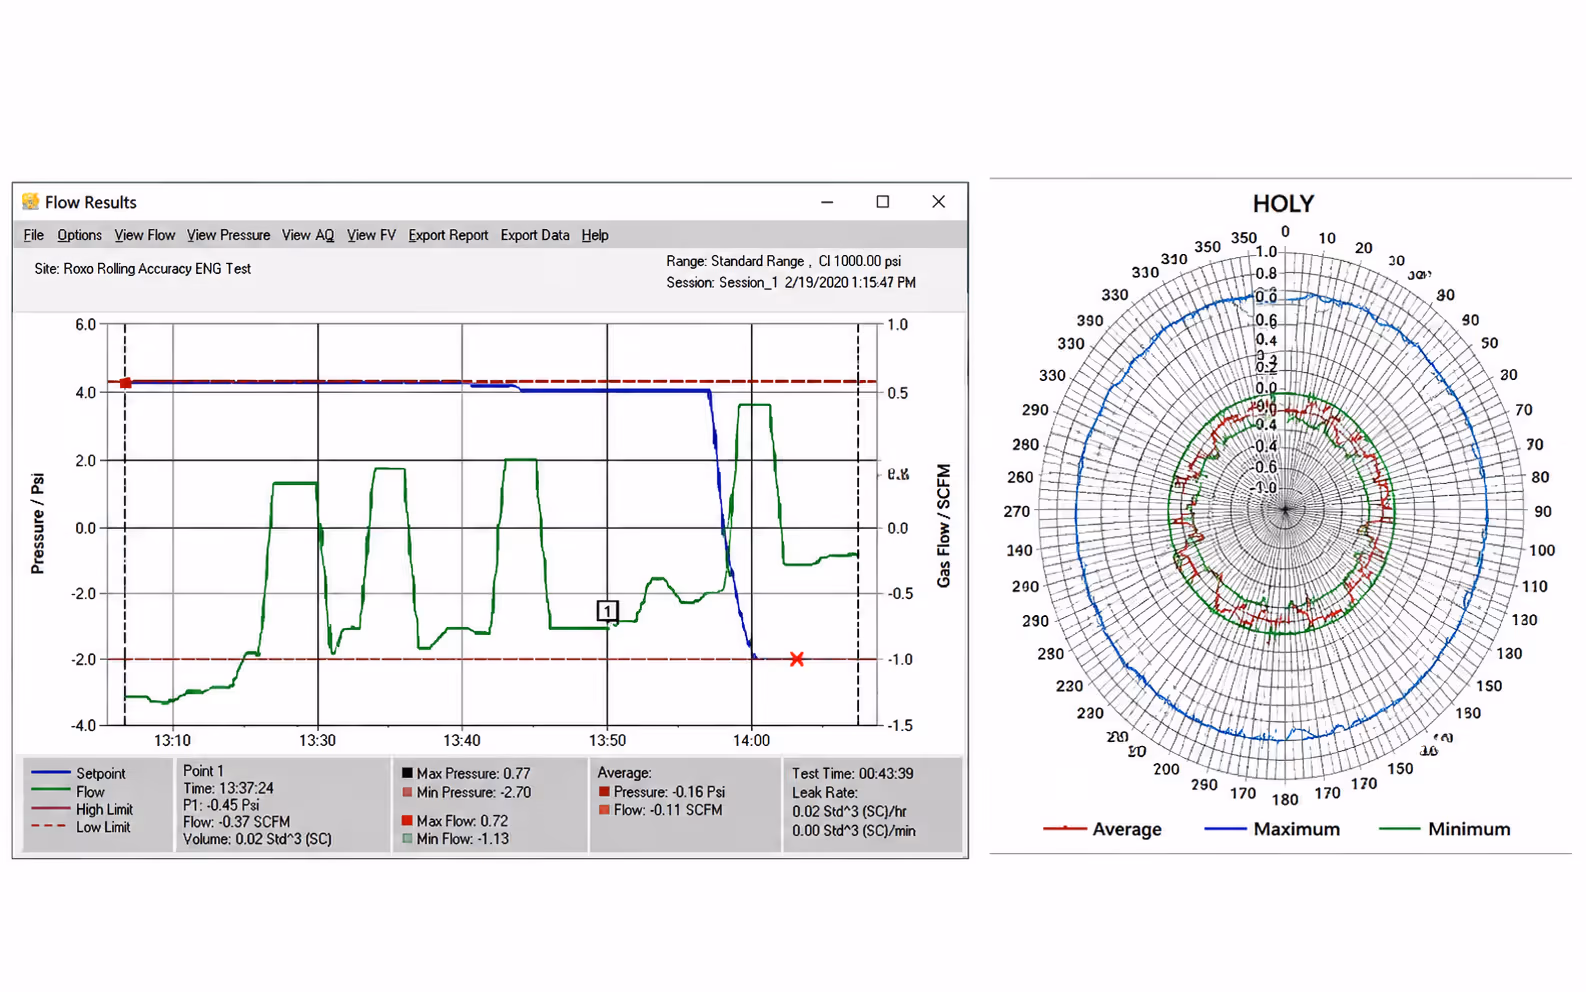Viewport: 1586px width, 992px height.
Task: Click the red Max Flow swatch
Action: point(407,820)
